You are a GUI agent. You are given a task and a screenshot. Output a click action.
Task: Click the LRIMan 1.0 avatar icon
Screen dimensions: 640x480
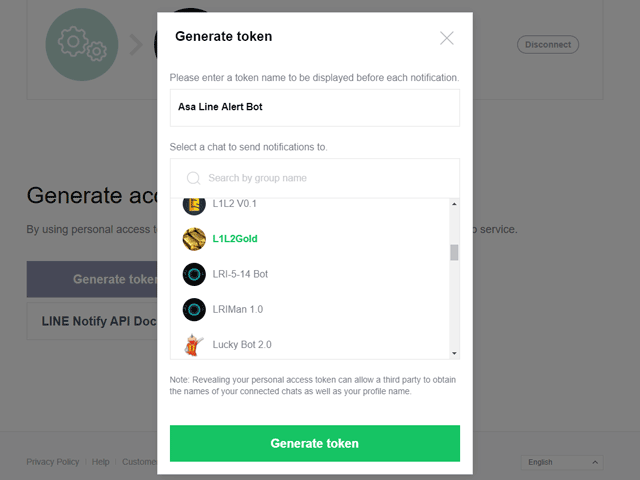[x=194, y=309]
